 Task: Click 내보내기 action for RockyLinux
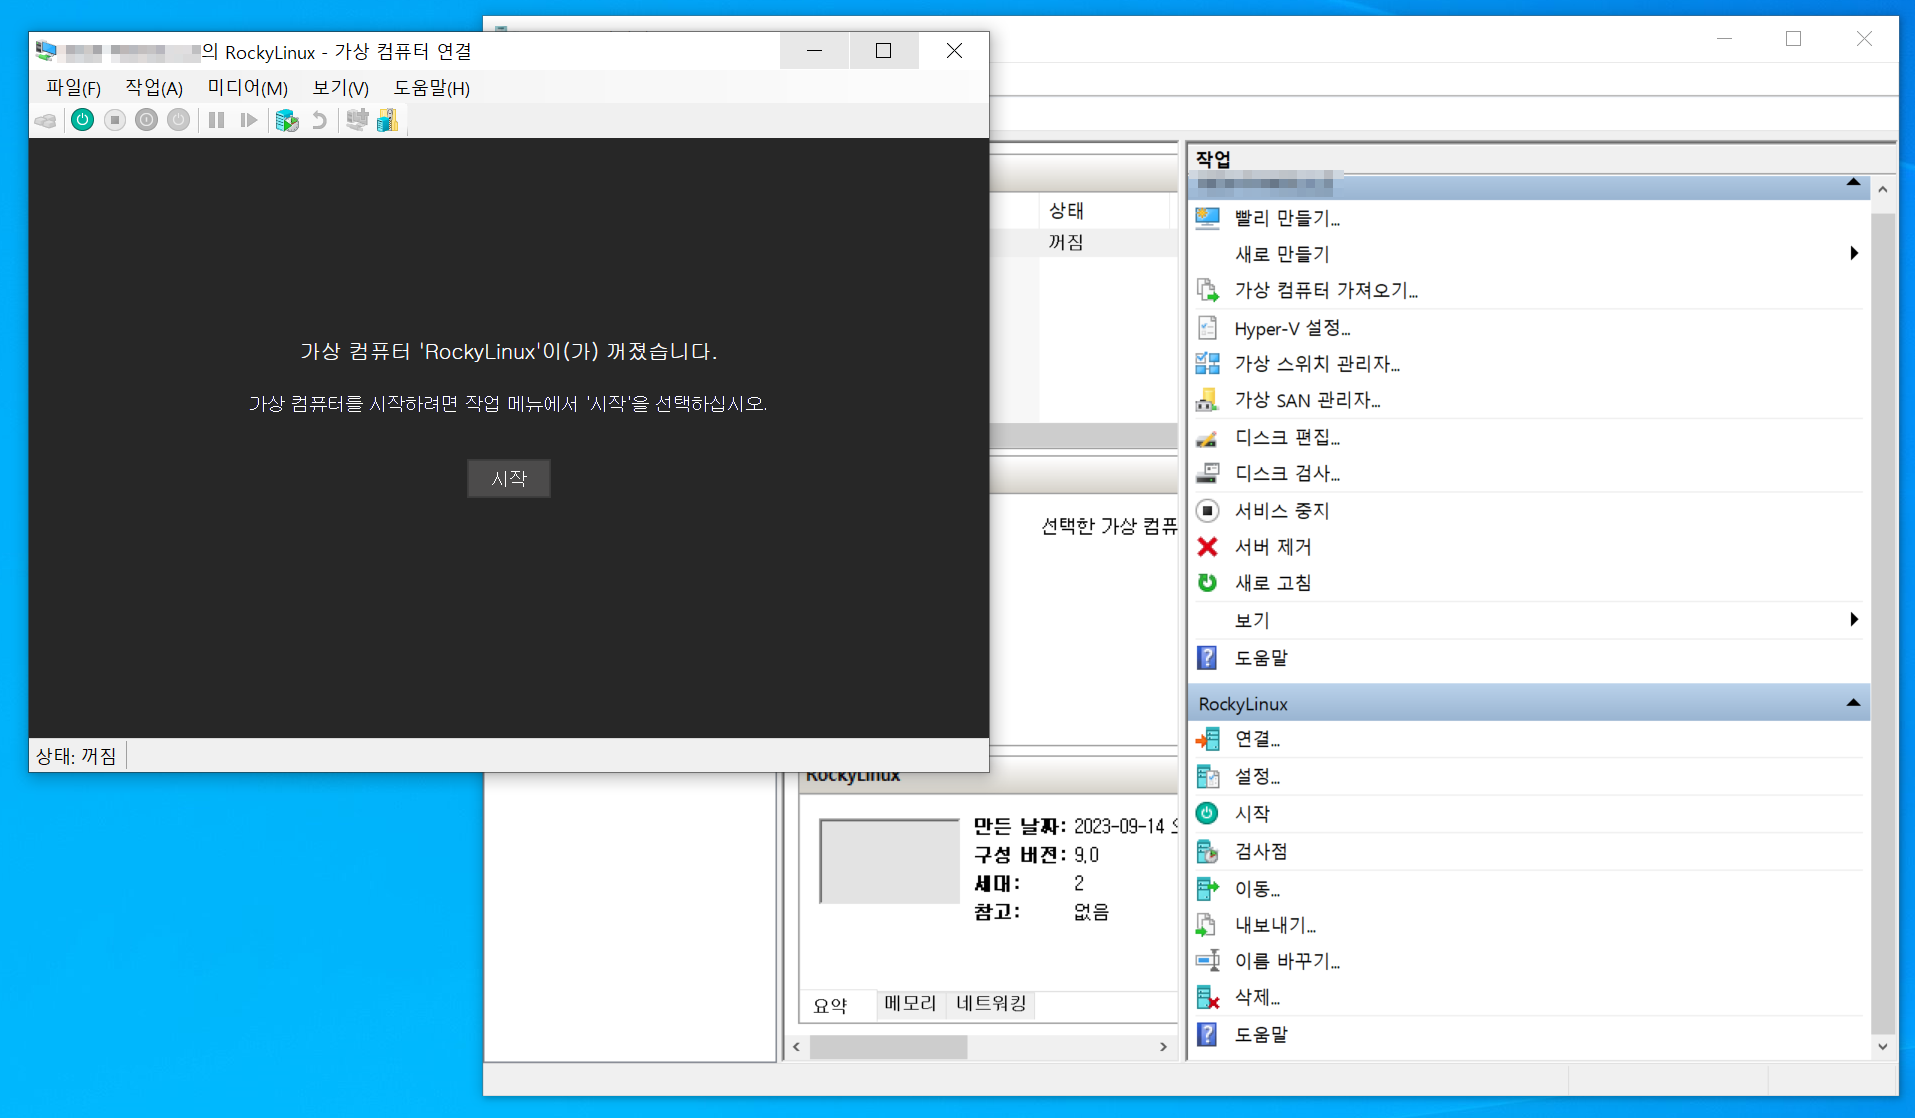pos(1275,925)
